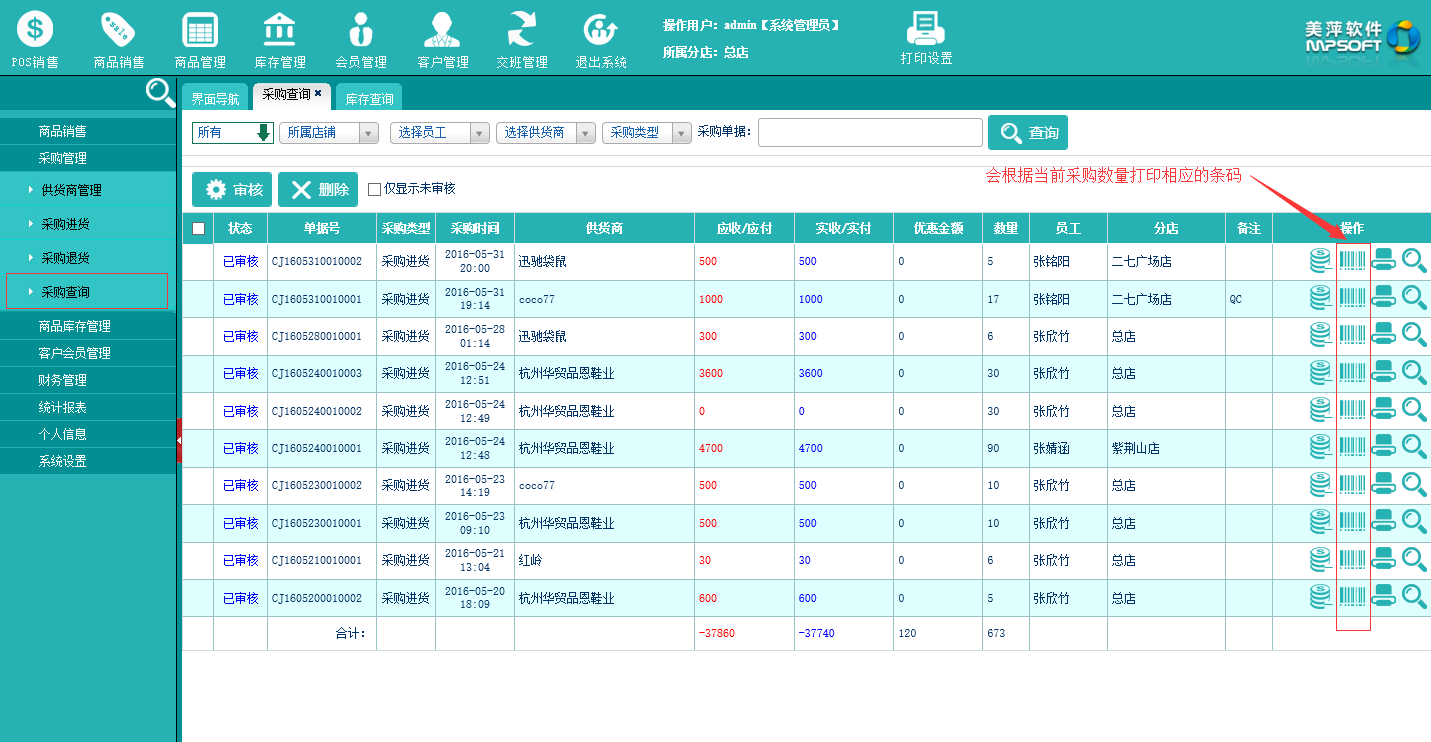Click the 删除 delete button
1431x742 pixels.
[318, 189]
